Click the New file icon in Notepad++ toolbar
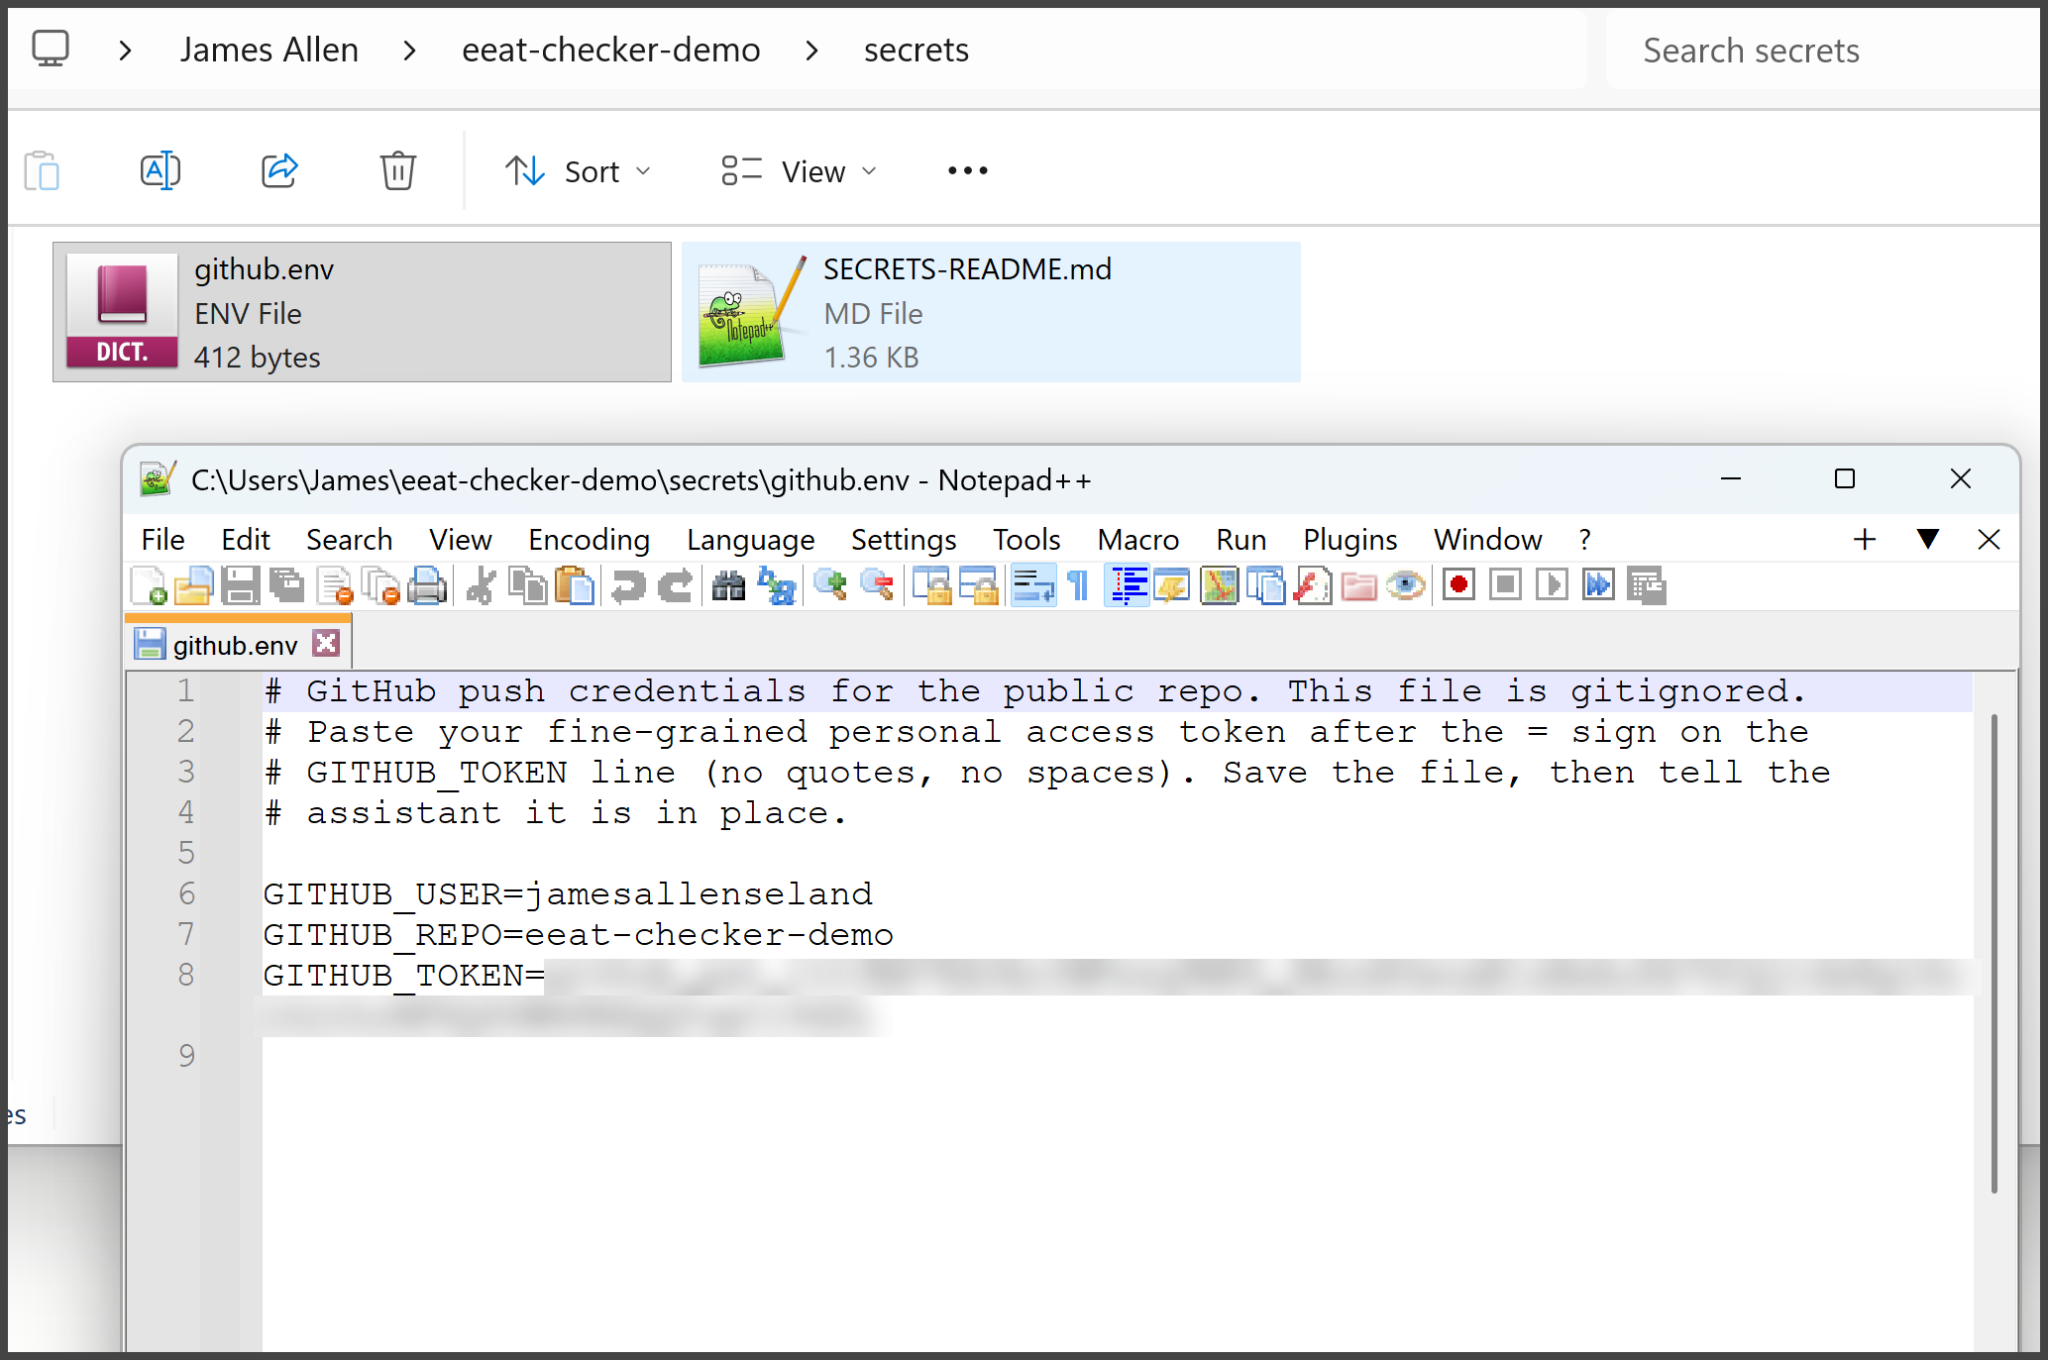The height and width of the screenshot is (1360, 2048). (148, 586)
